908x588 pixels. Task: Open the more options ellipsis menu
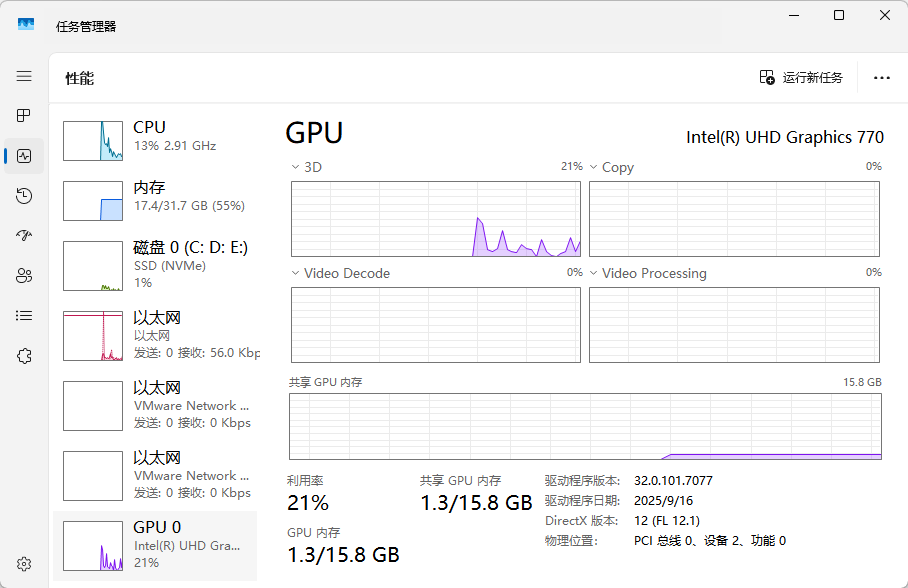point(881,77)
